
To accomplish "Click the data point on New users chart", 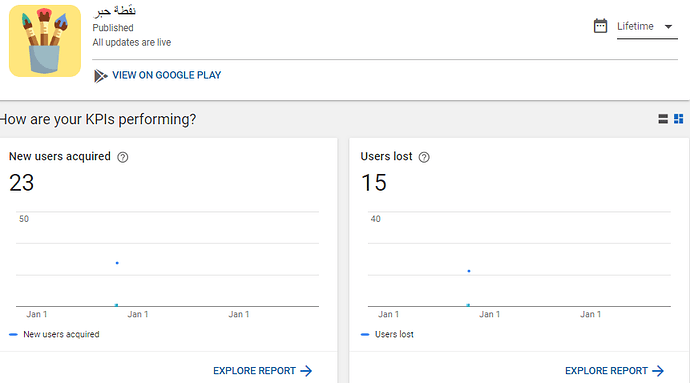I will [117, 263].
